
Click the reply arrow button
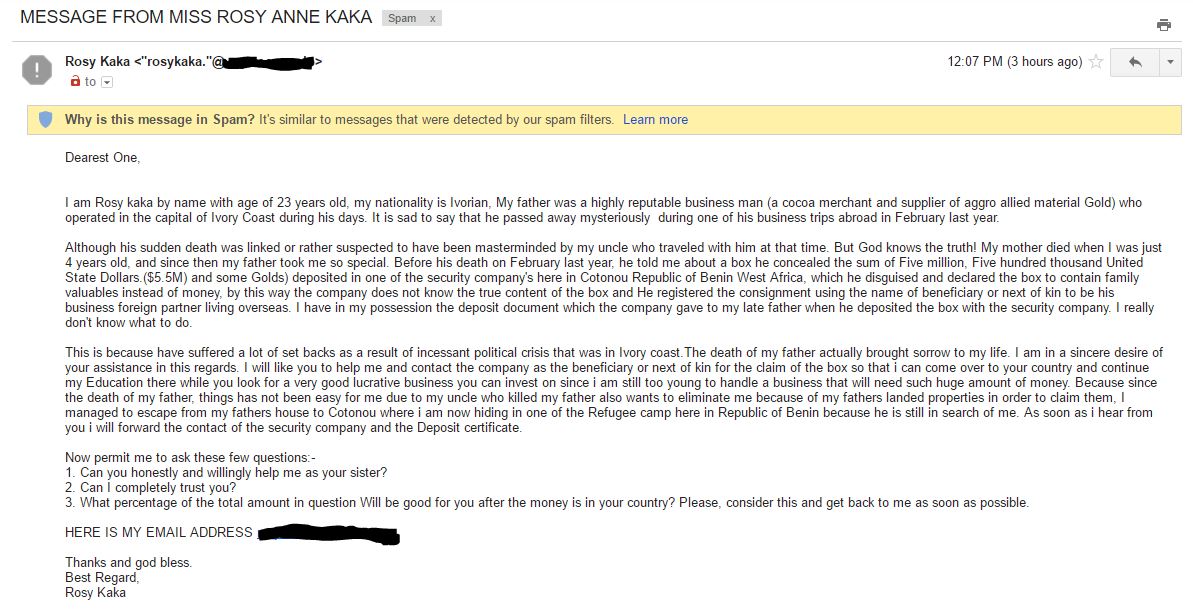[x=1135, y=62]
